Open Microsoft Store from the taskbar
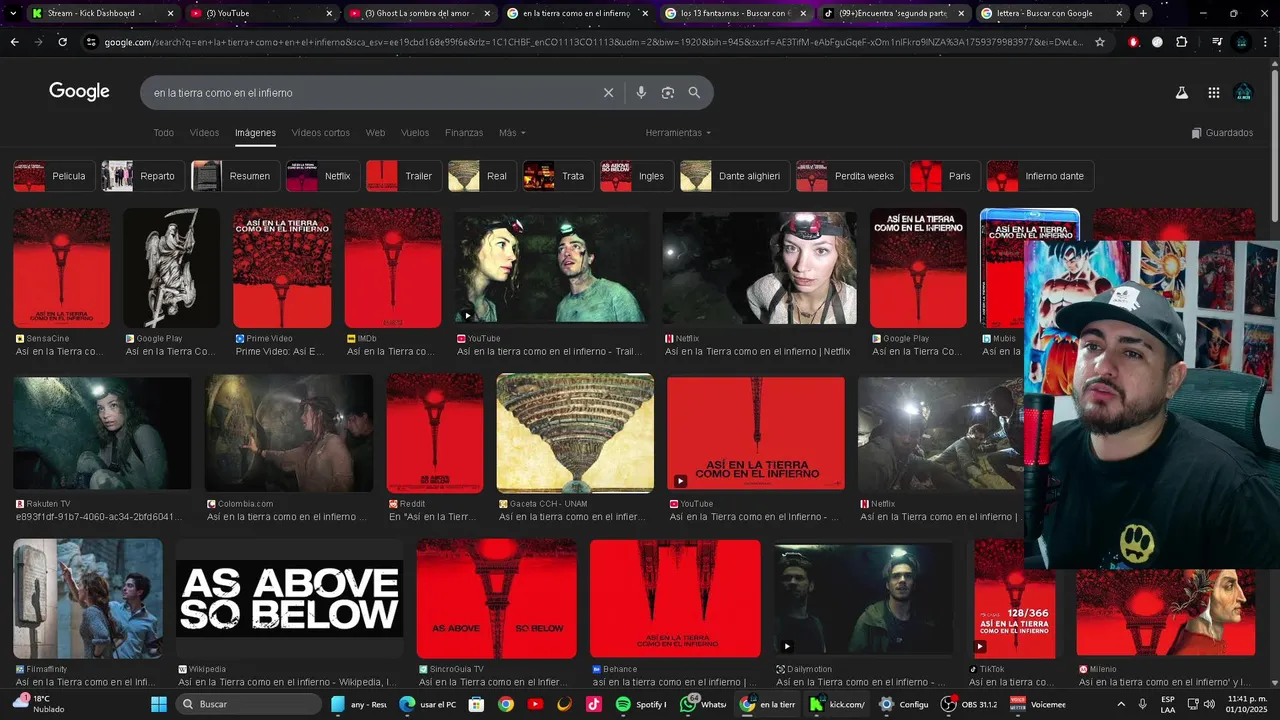The height and width of the screenshot is (720, 1280). 476,704
